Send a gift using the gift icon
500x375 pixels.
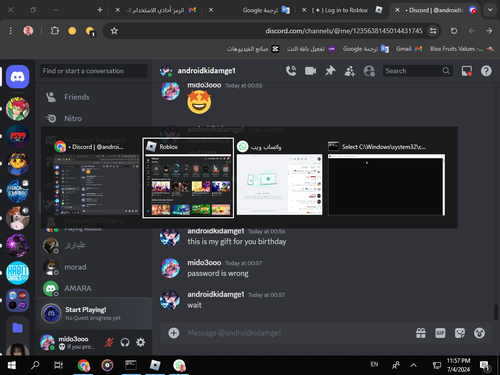point(421,333)
